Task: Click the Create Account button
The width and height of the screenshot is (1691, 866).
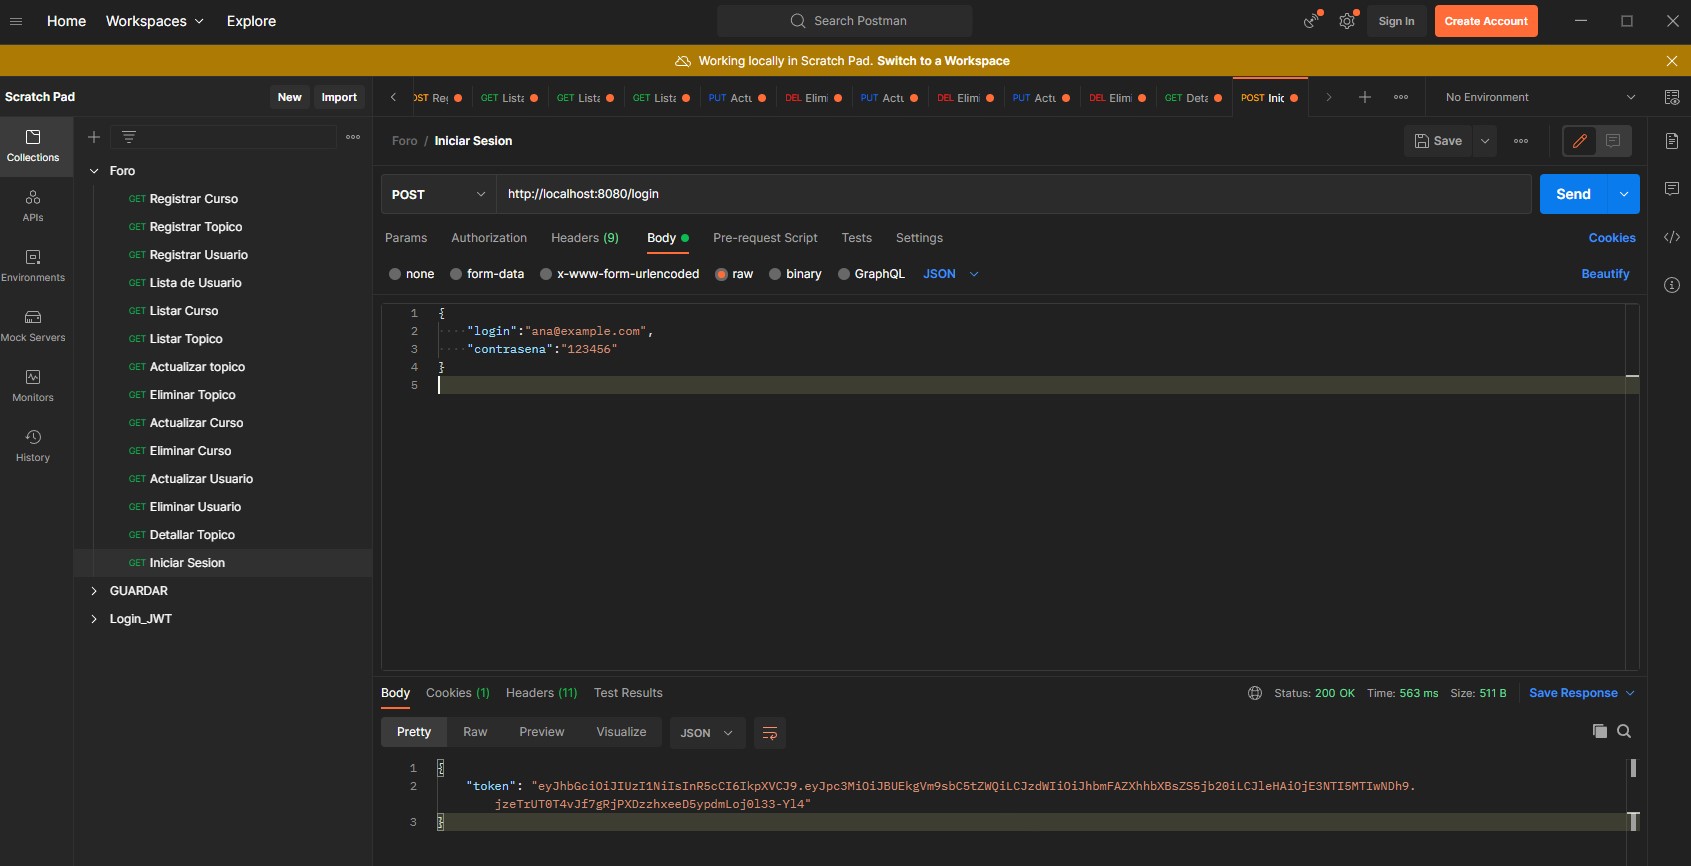Action: click(x=1486, y=21)
